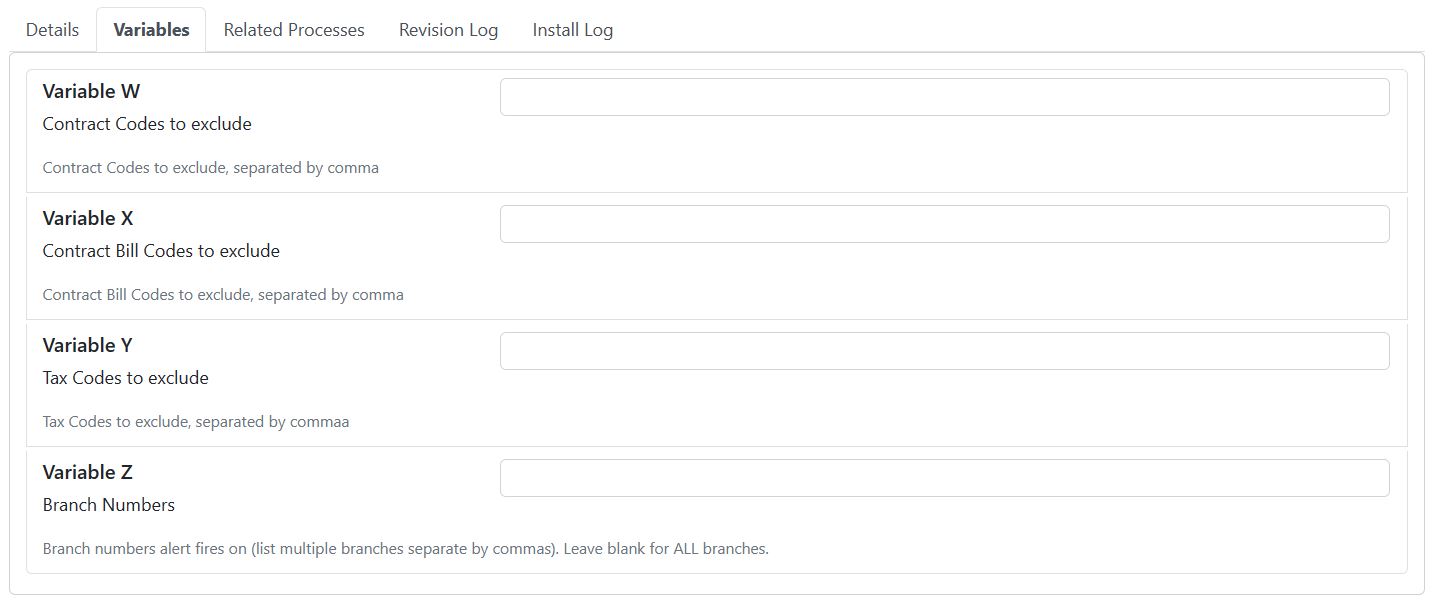This screenshot has width=1441, height=612.
Task: Click the Contract Bill Codes comma hint text
Action: 223,295
